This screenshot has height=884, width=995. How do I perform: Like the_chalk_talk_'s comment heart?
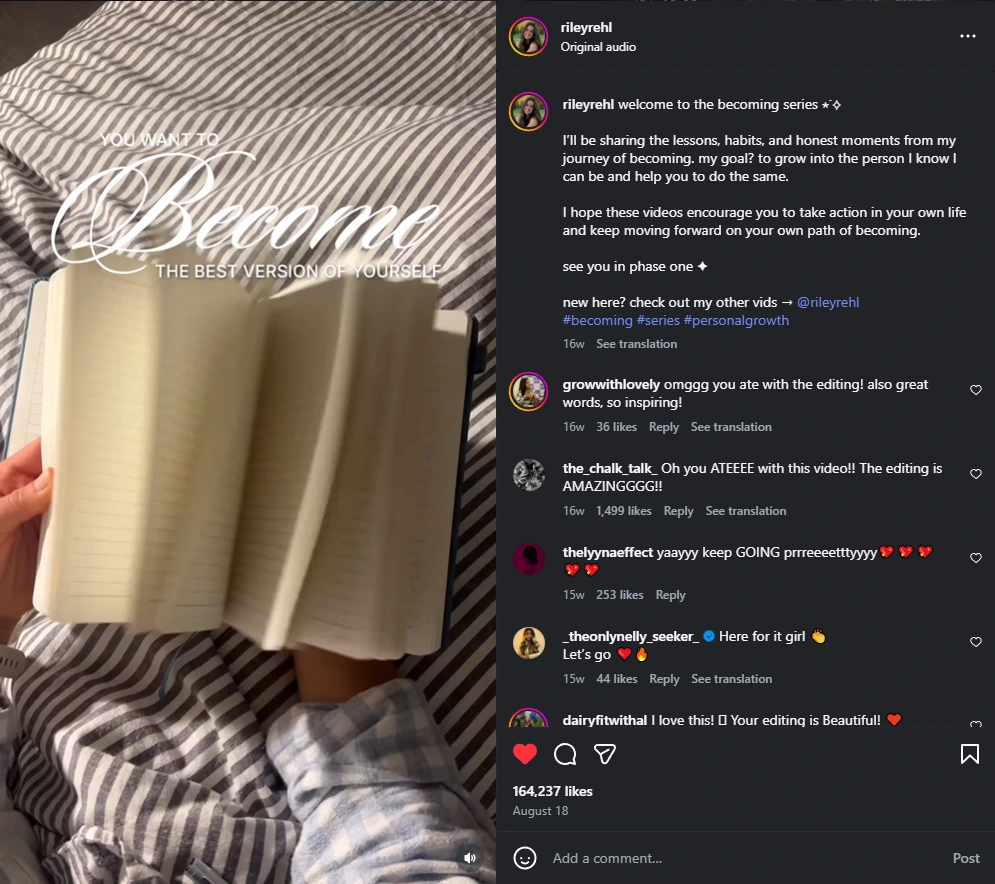[x=976, y=473]
